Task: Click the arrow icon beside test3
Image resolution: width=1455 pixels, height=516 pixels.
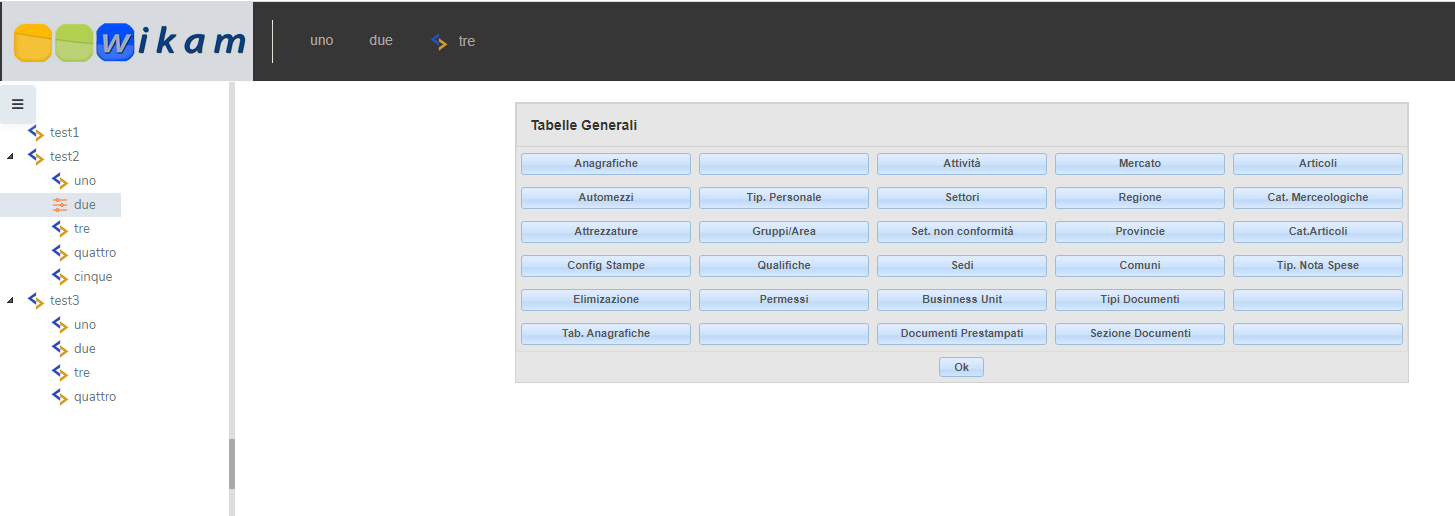Action: [x=36, y=300]
